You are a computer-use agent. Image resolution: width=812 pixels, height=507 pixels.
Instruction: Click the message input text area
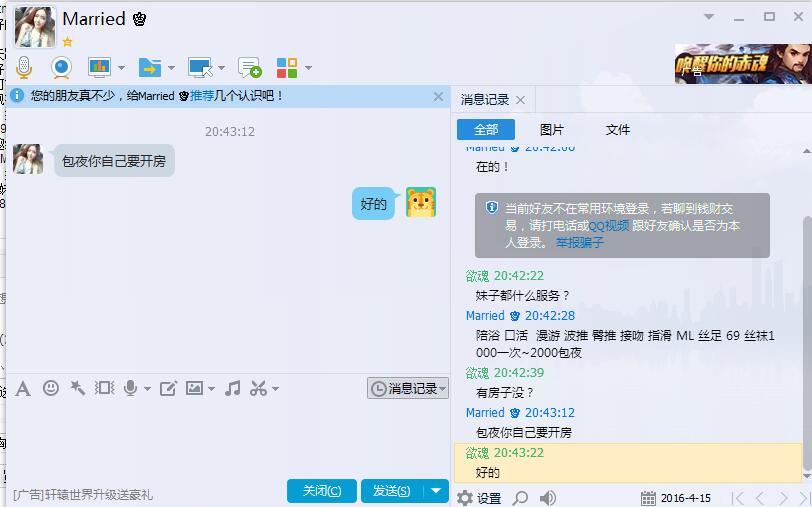coord(228,438)
